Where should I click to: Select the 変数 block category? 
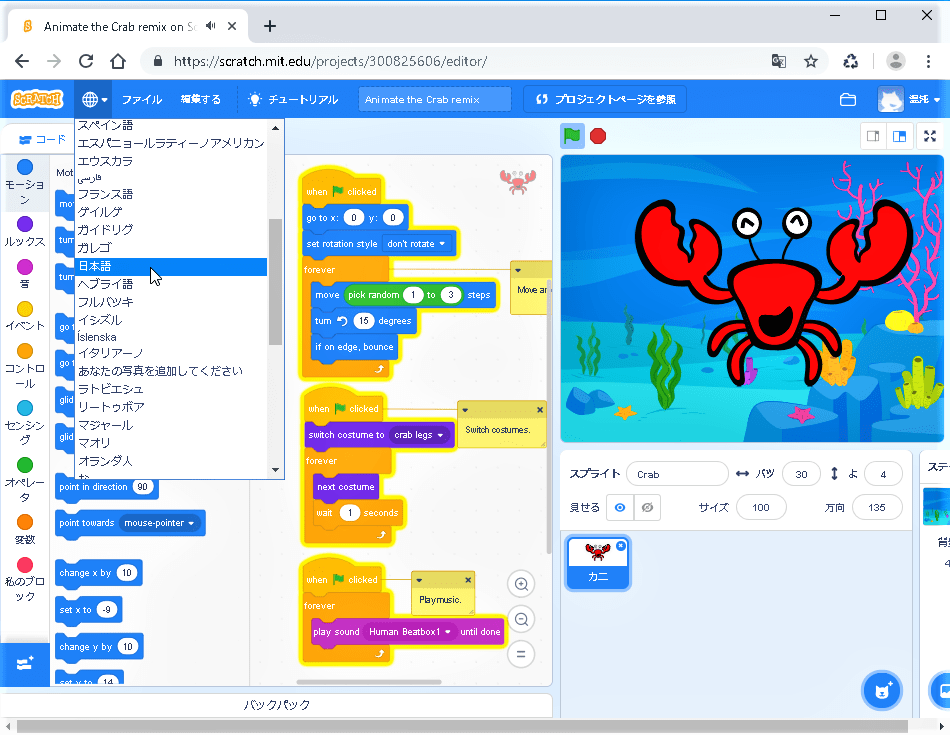25,530
